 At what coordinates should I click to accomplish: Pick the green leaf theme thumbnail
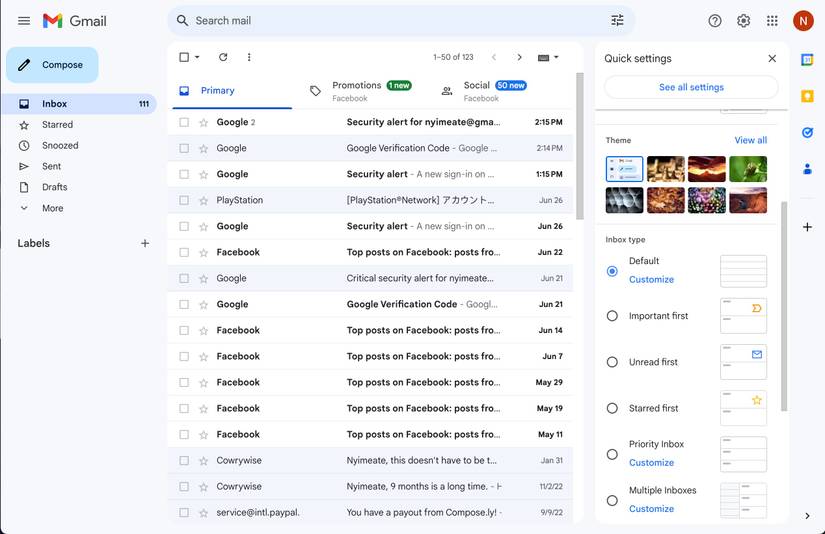(x=747, y=169)
